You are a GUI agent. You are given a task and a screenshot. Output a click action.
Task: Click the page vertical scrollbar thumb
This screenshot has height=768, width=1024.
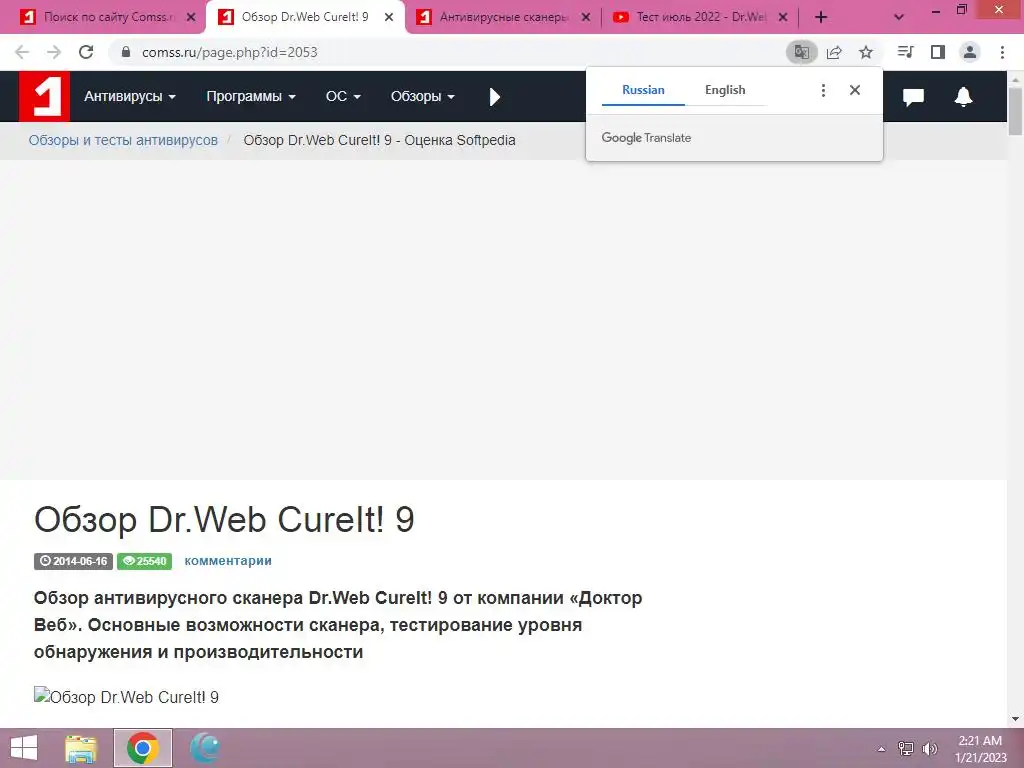[x=1015, y=111]
